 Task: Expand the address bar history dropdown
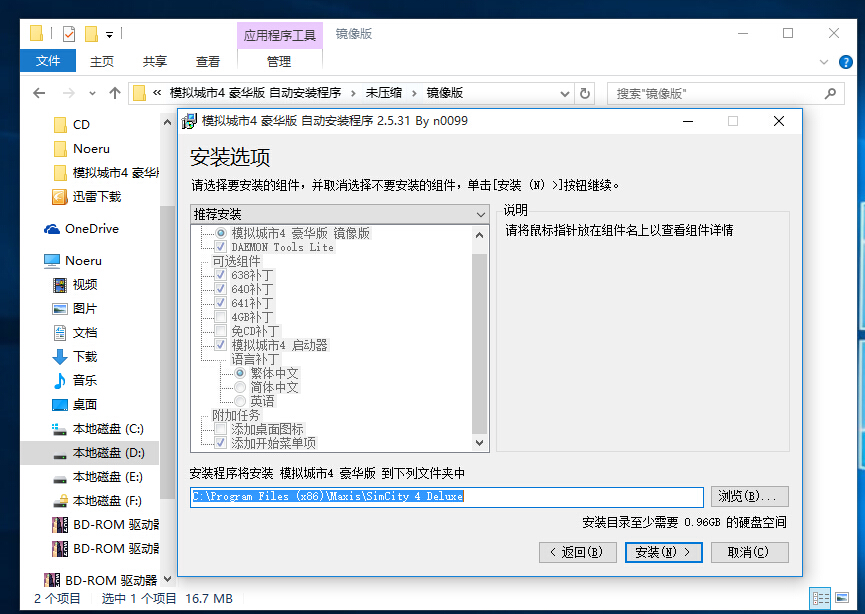(x=561, y=93)
